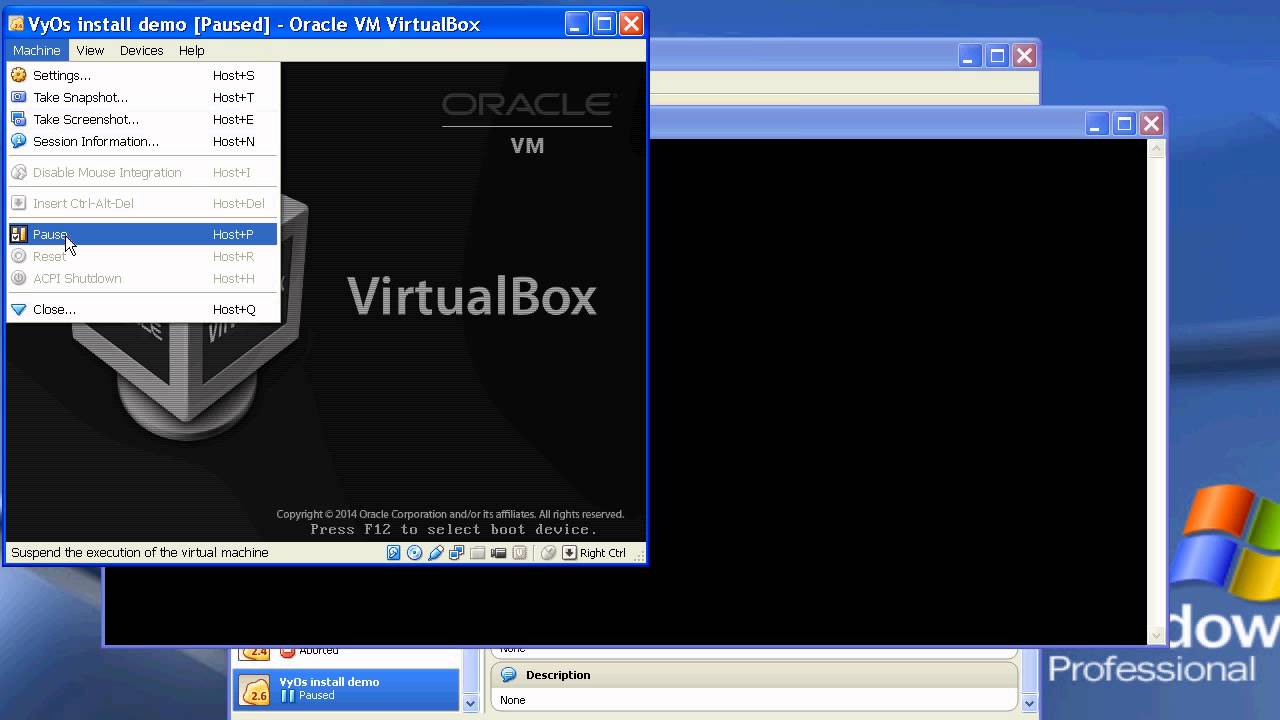Screen dimensions: 1280x720
Task: Click the network adapters status icon
Action: click(457, 553)
